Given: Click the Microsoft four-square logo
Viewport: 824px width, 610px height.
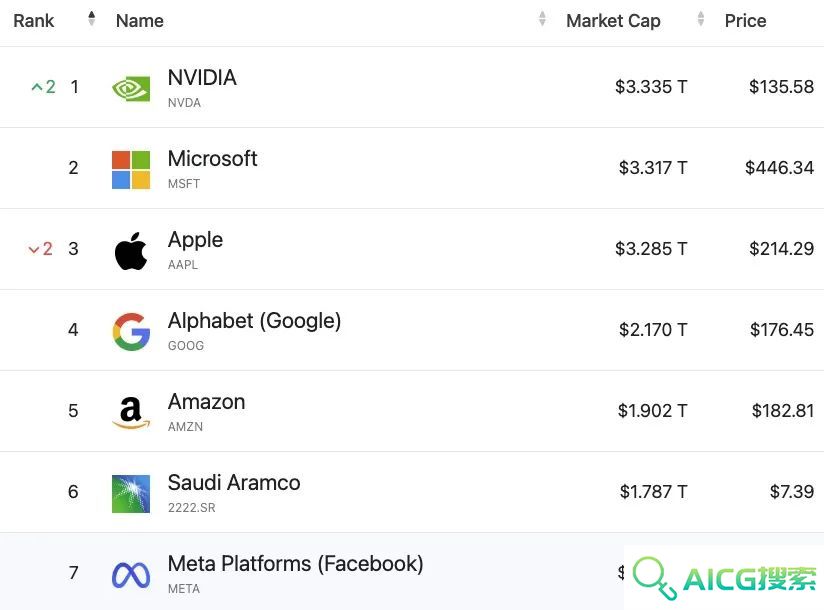Looking at the screenshot, I should point(131,169).
